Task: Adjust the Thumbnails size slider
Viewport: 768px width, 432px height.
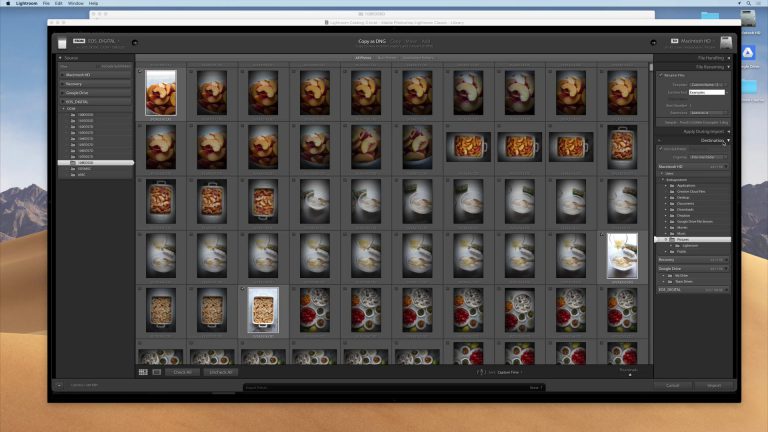Action: pos(630,375)
